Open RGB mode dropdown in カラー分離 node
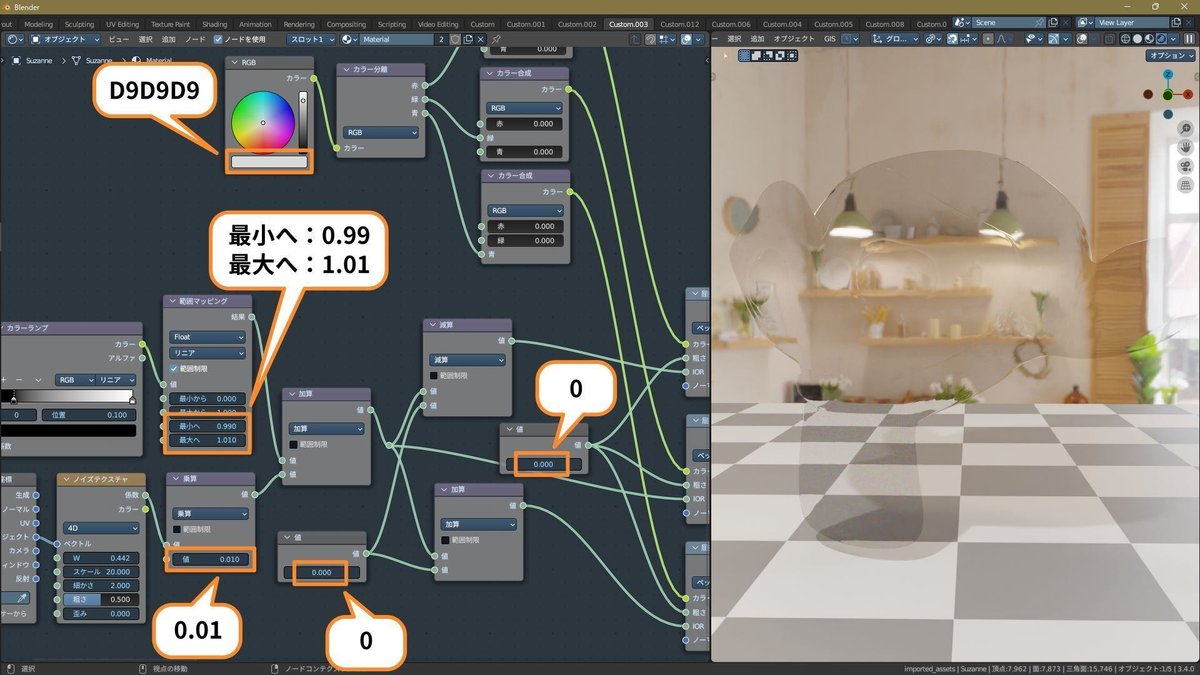The width and height of the screenshot is (1200, 675). point(381,132)
